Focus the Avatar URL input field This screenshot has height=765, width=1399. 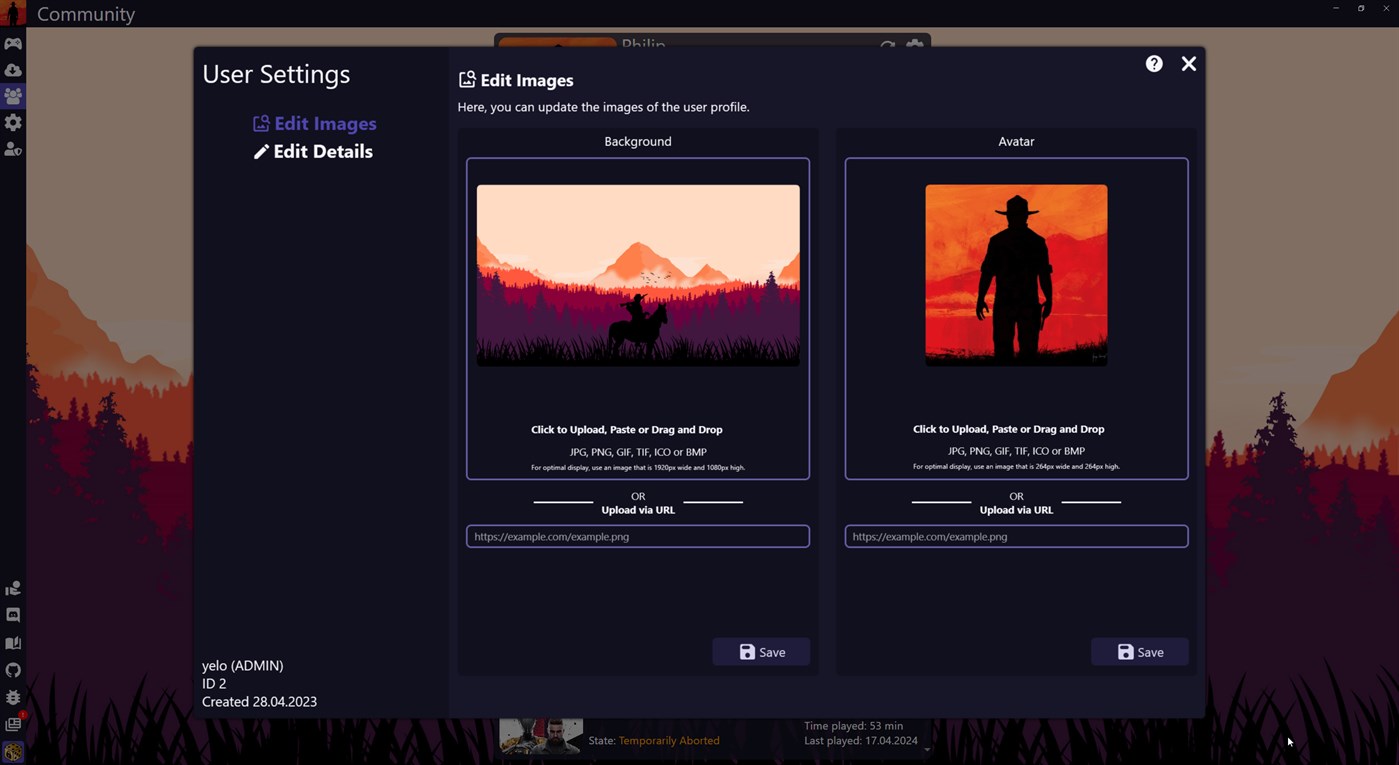[1016, 537]
